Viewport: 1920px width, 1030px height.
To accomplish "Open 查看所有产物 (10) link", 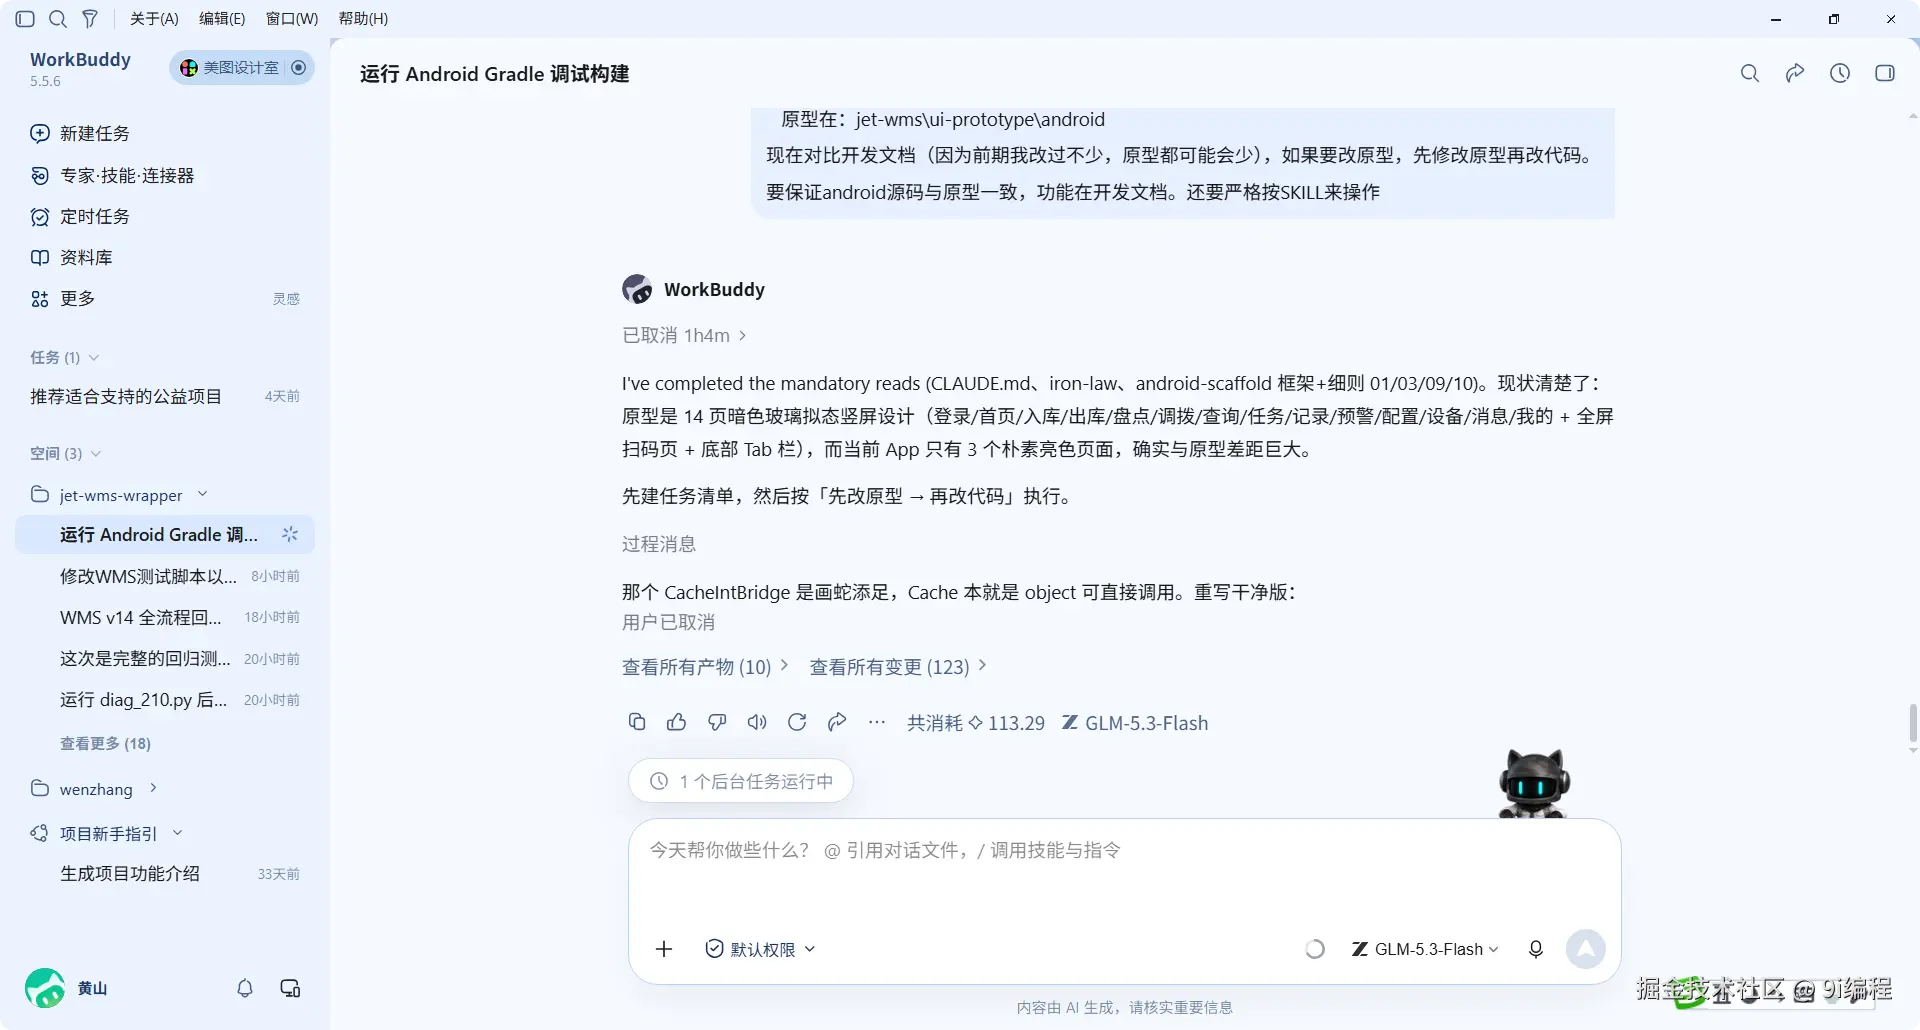I will (705, 667).
